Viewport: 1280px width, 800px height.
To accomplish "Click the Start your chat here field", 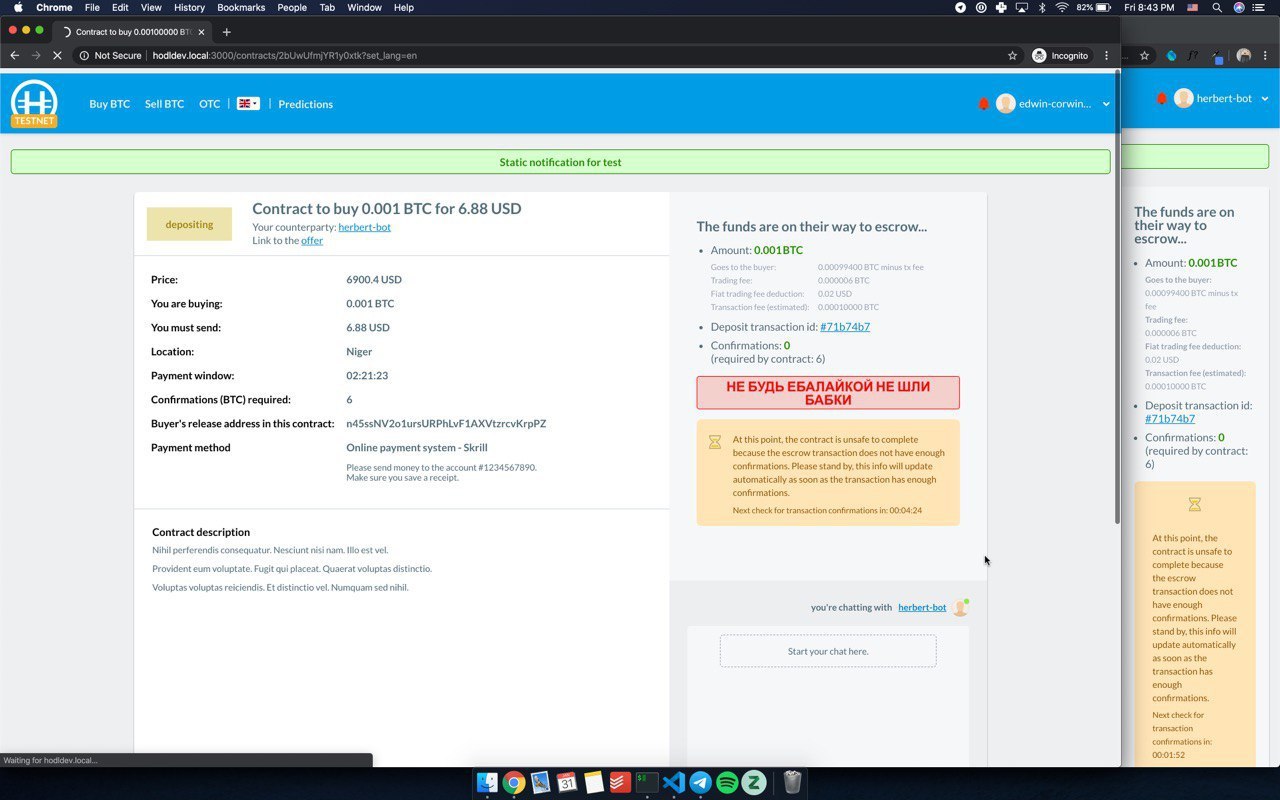I will (x=828, y=651).
